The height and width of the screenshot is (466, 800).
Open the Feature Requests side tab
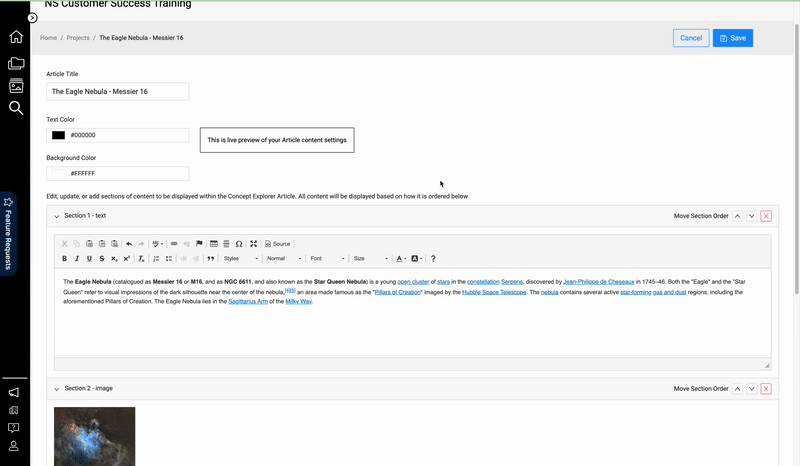point(9,234)
